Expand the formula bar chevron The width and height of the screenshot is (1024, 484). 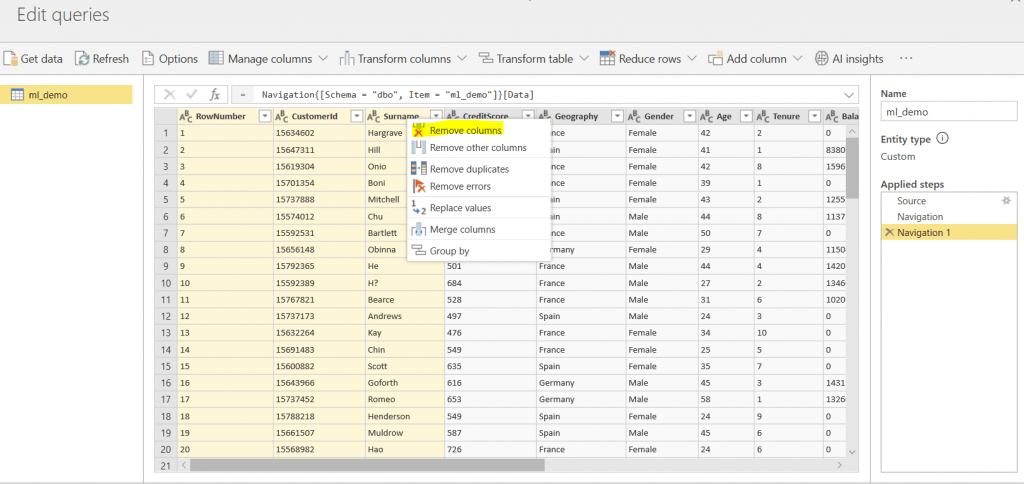pyautogui.click(x=849, y=95)
